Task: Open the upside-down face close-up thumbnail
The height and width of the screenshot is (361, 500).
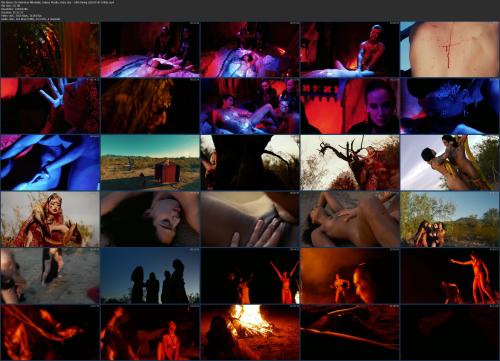Action: point(150,219)
